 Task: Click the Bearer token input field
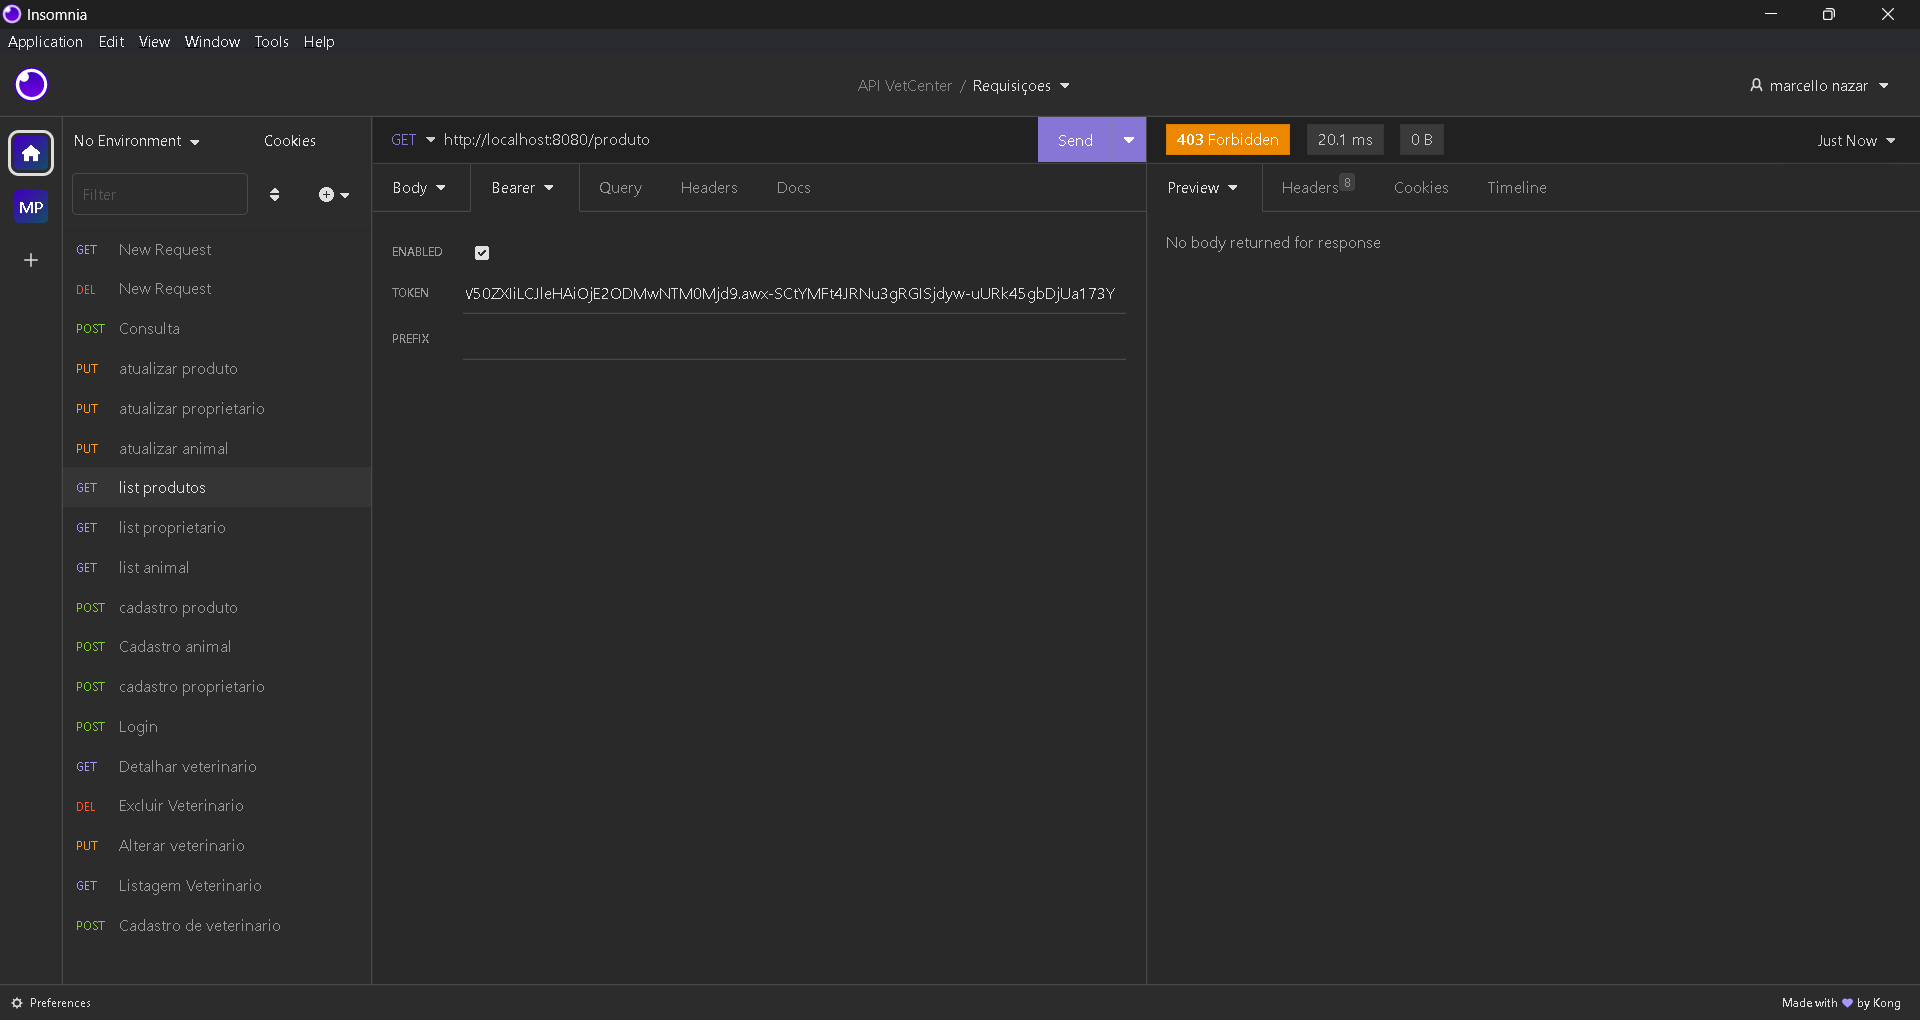pyautogui.click(x=794, y=294)
